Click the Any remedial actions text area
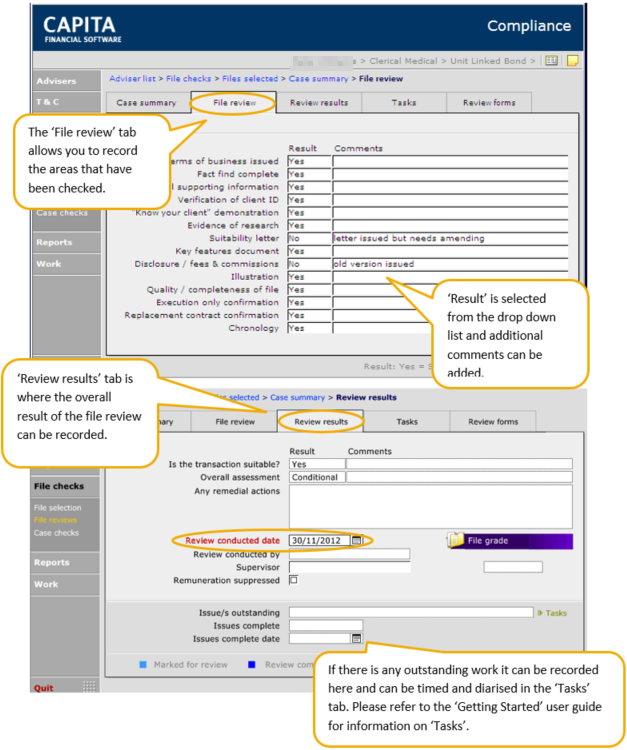The width and height of the screenshot is (627, 750). (430, 507)
